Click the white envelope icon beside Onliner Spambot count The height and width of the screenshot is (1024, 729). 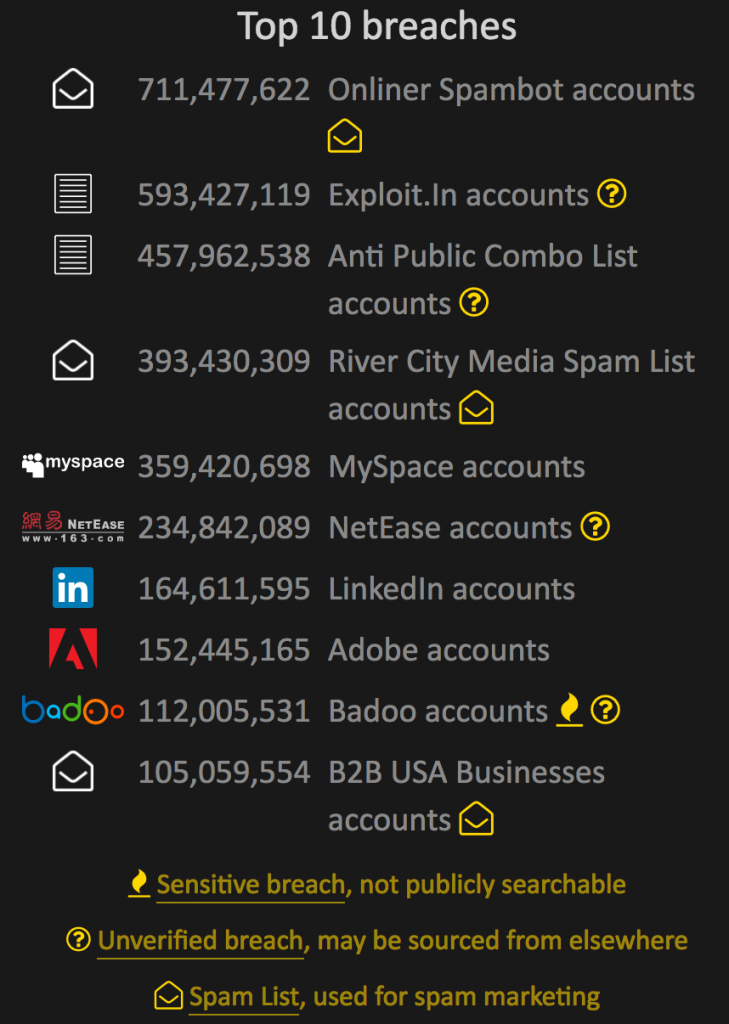tap(73, 89)
